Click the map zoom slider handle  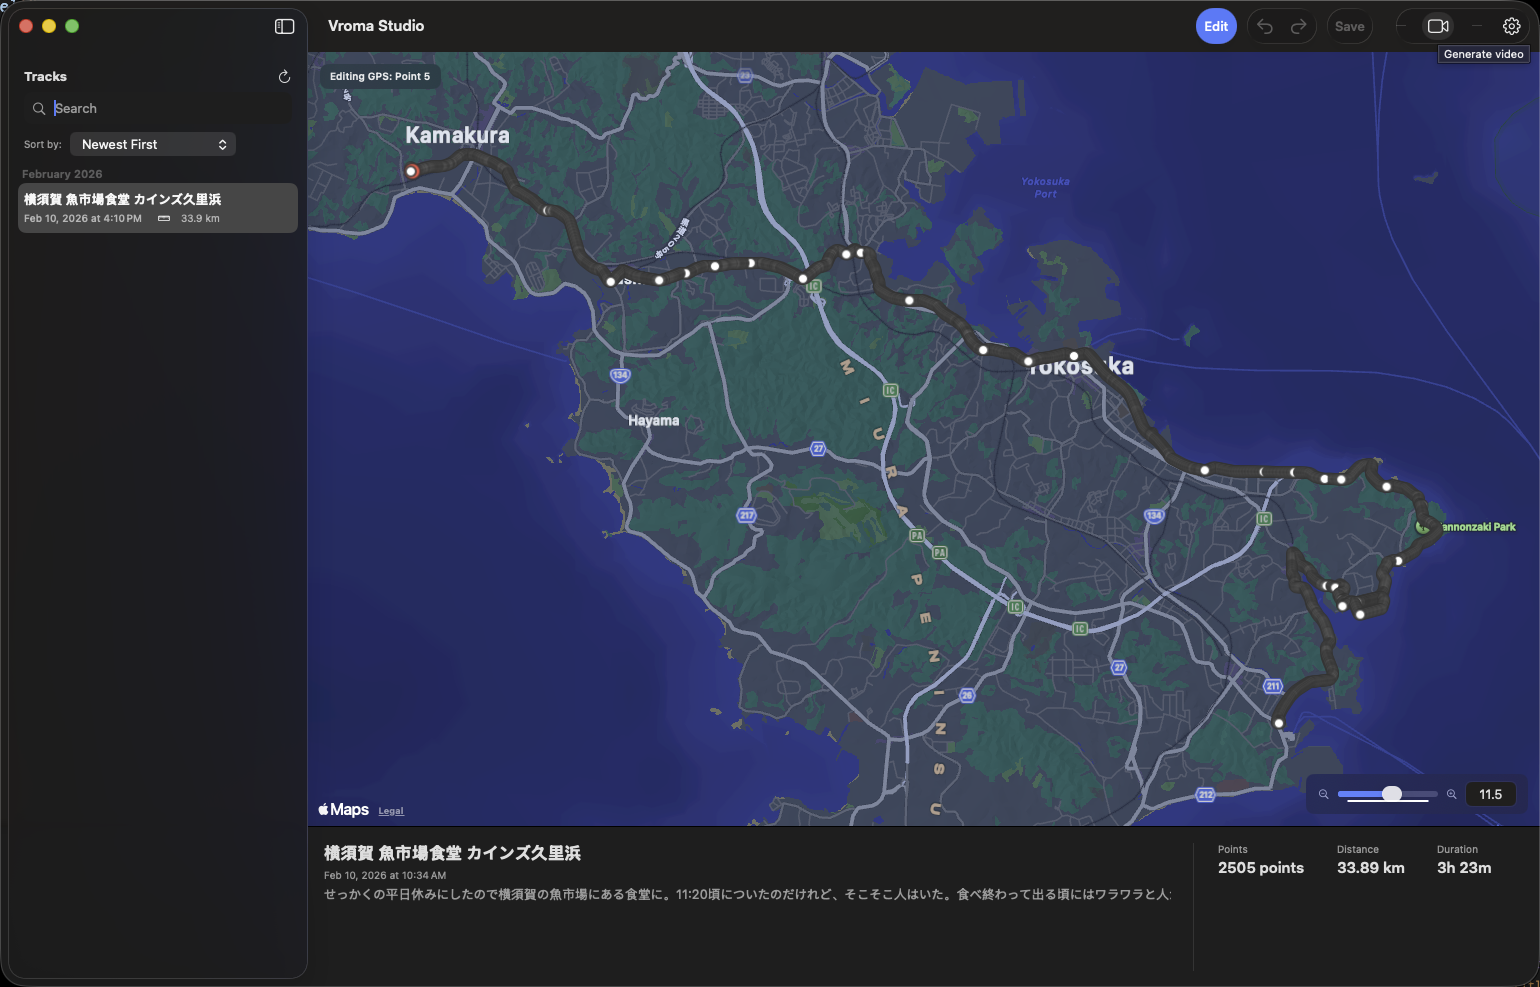(x=1390, y=794)
